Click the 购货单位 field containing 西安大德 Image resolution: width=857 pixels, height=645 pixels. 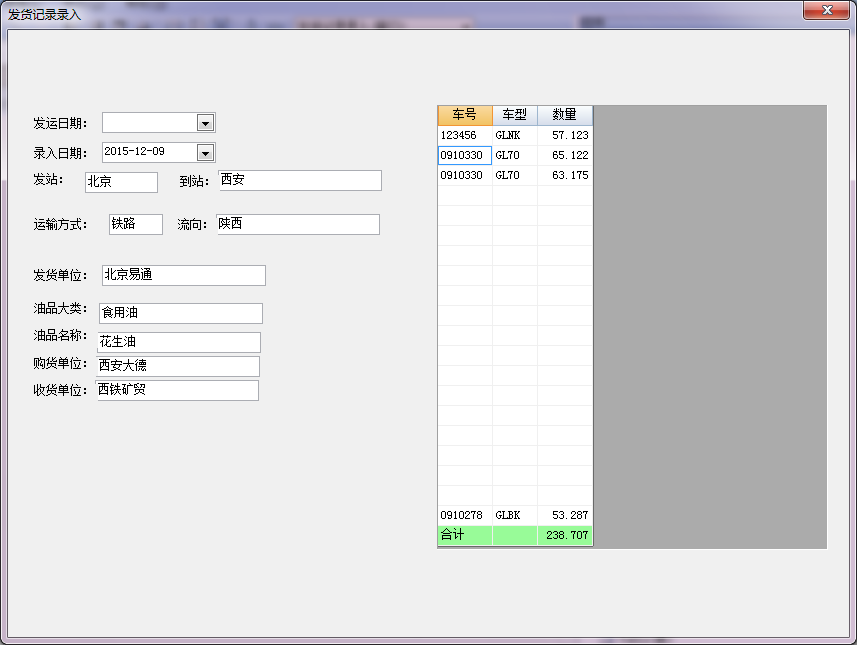pos(178,366)
